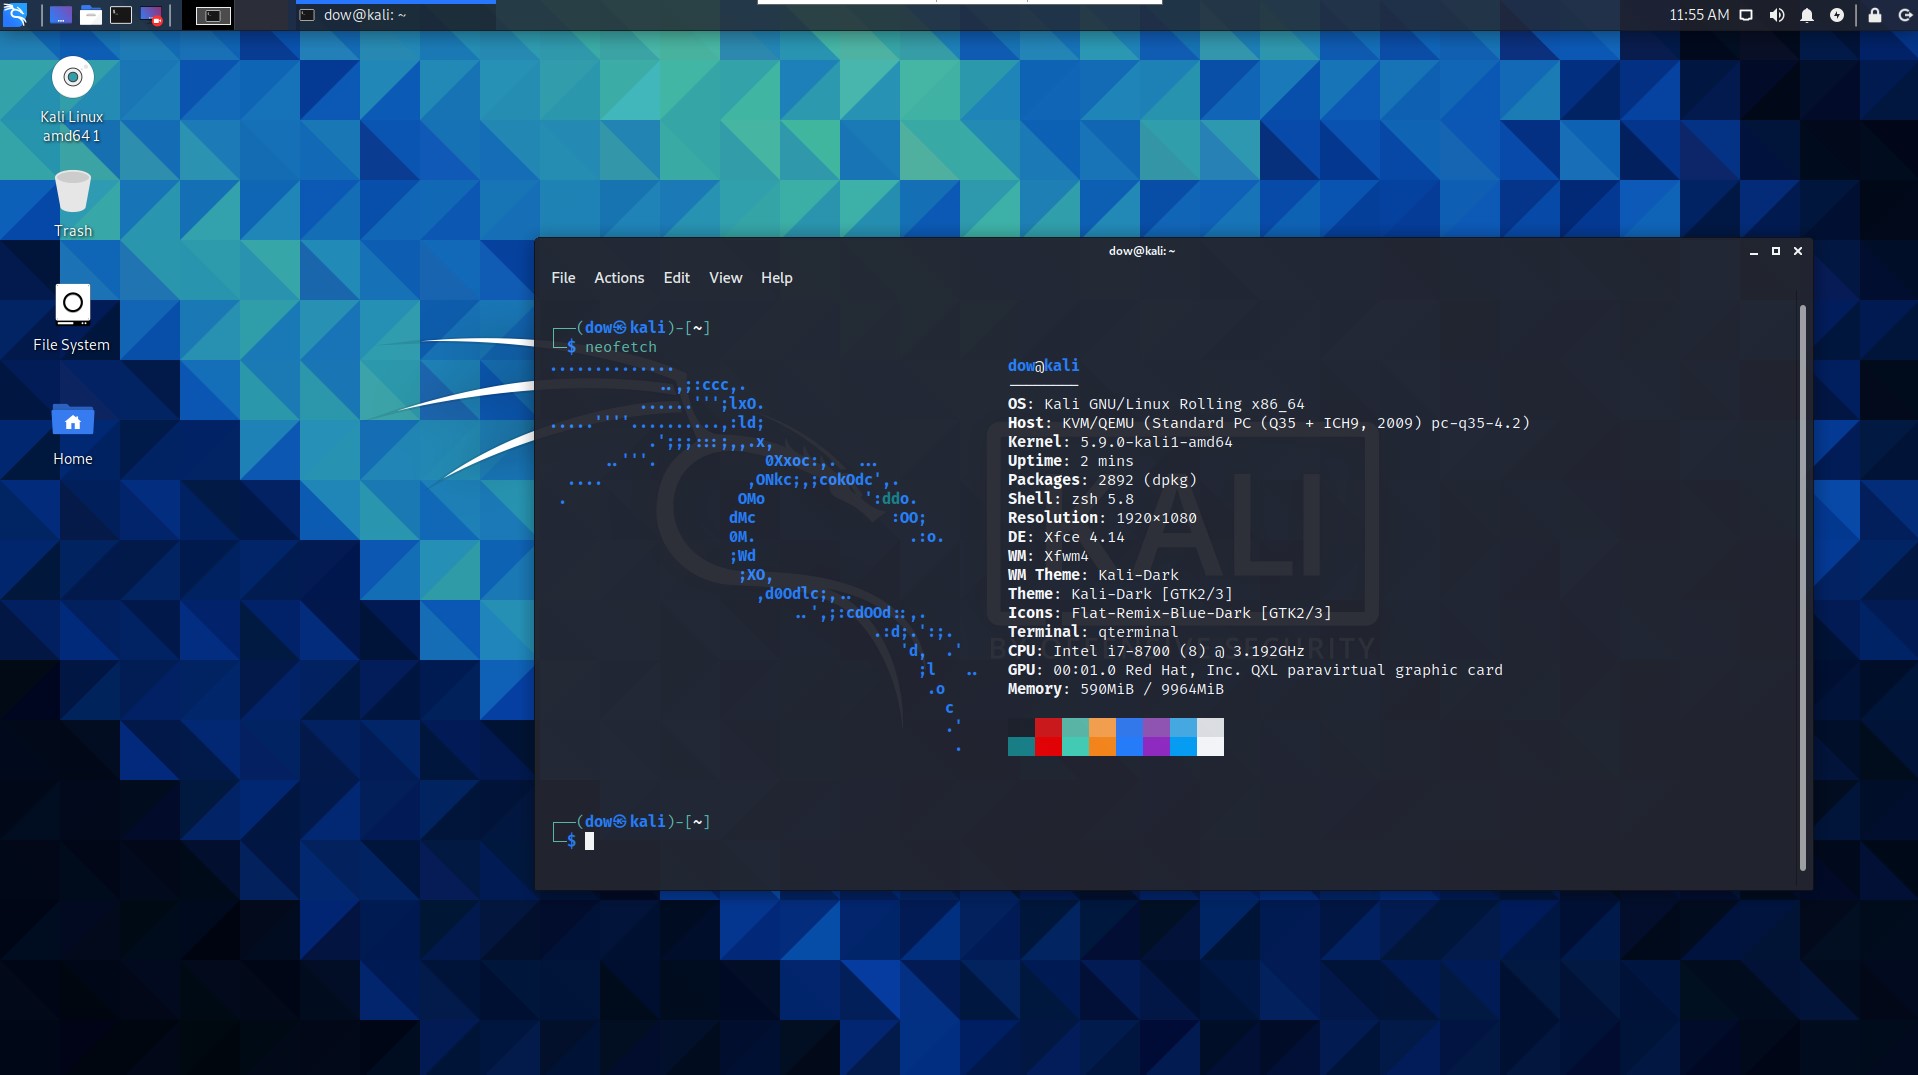Select the Home folder desktop icon
The height and width of the screenshot is (1075, 1918).
pyautogui.click(x=73, y=434)
